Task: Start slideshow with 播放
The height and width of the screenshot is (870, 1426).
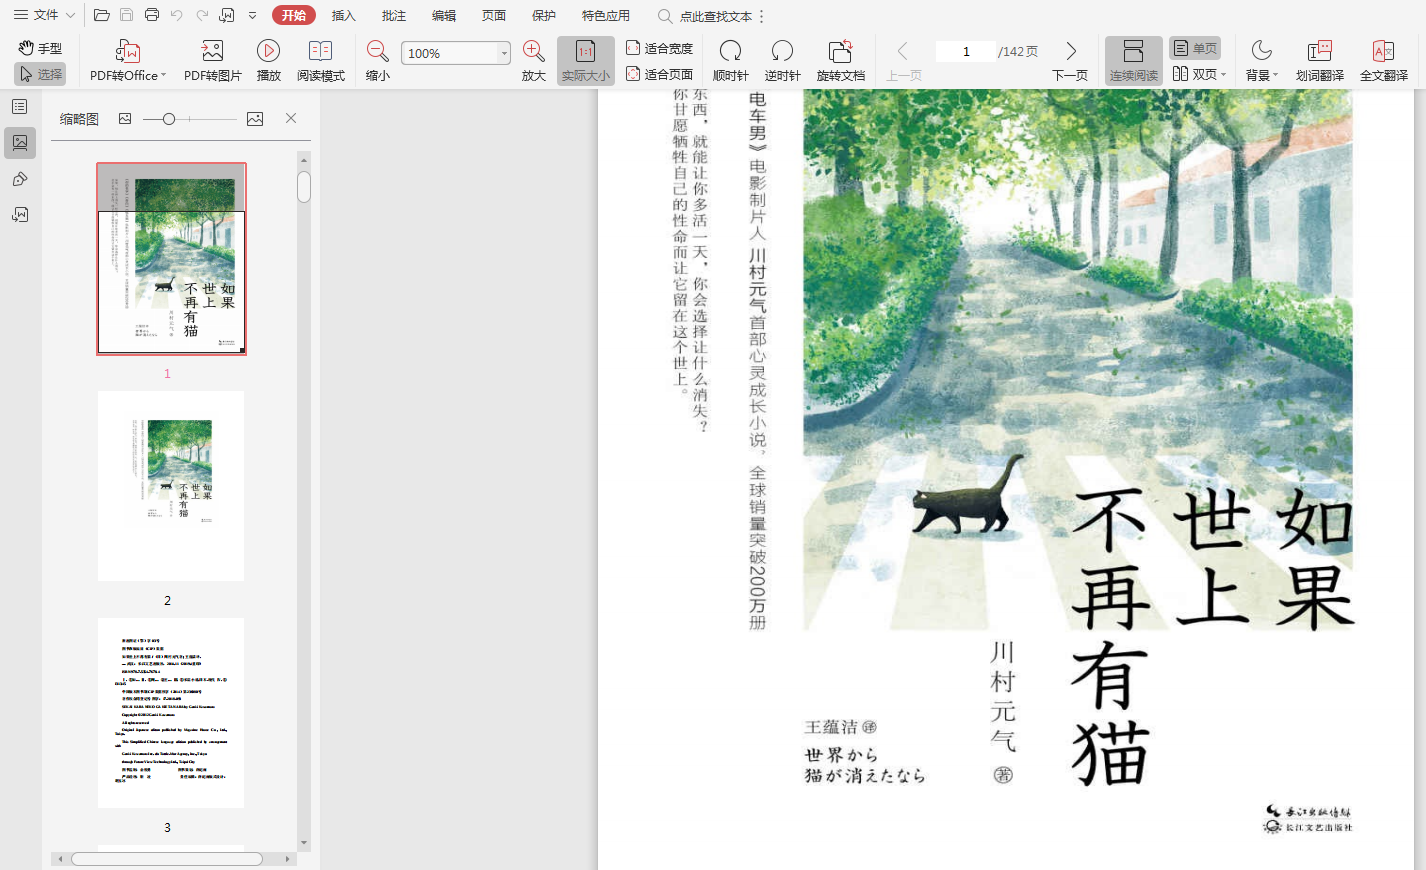Action: [268, 61]
